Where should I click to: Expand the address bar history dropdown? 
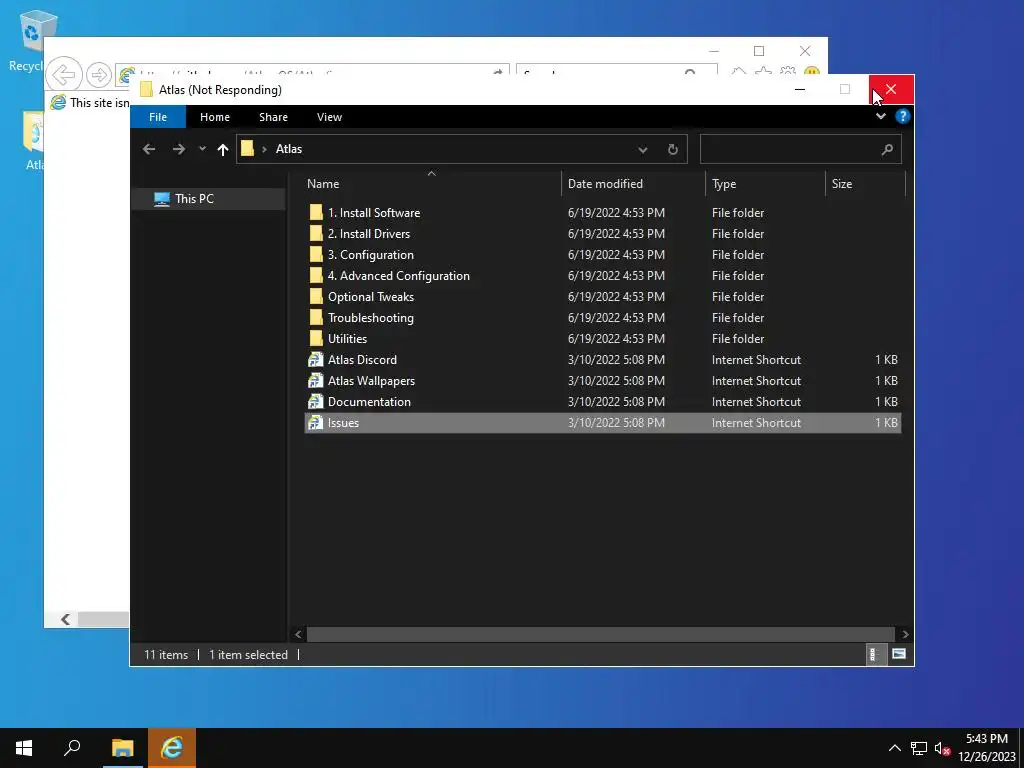tap(643, 150)
